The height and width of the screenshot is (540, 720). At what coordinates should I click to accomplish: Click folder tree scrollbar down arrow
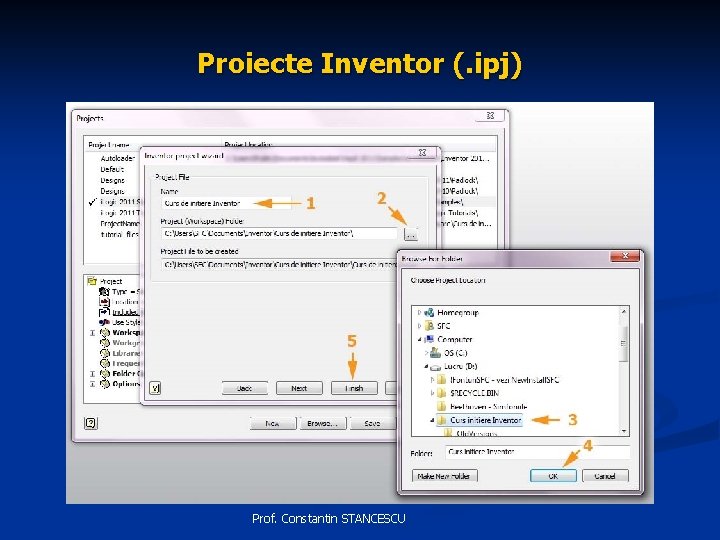click(624, 431)
